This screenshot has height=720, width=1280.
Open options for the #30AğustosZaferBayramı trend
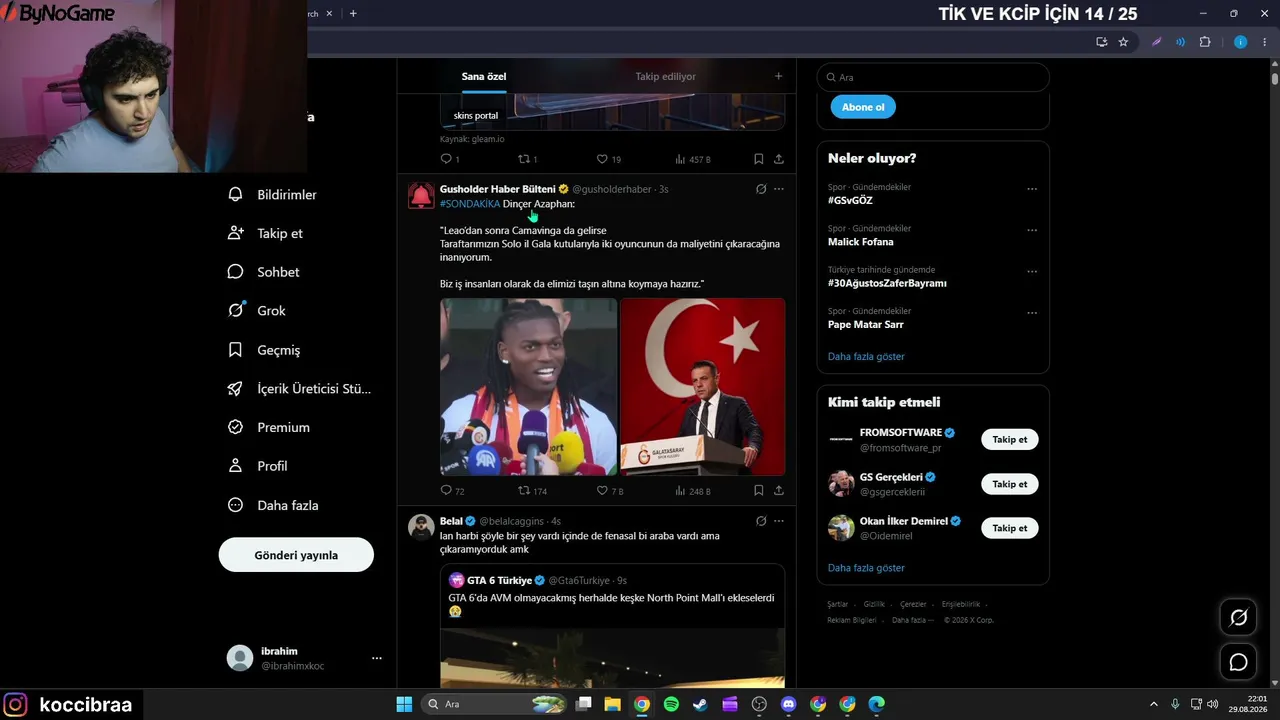(1032, 271)
